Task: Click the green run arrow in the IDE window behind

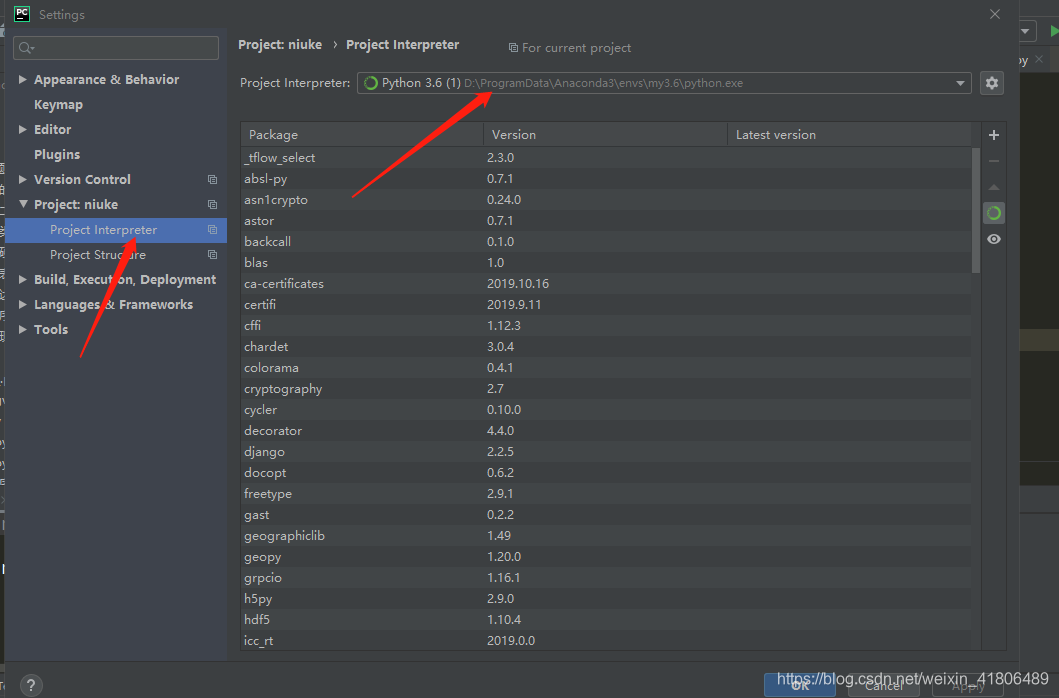Action: tap(1054, 31)
